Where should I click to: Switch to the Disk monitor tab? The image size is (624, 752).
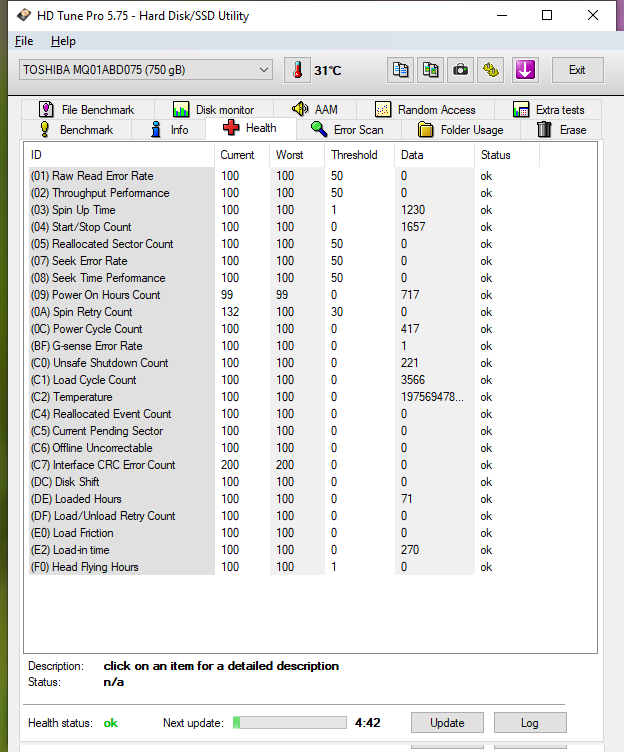pyautogui.click(x=213, y=110)
